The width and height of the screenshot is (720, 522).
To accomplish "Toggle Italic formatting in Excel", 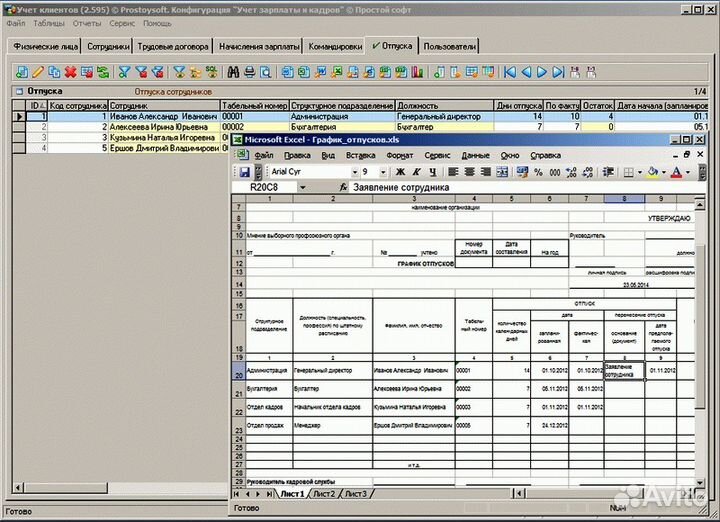I will click(412, 172).
